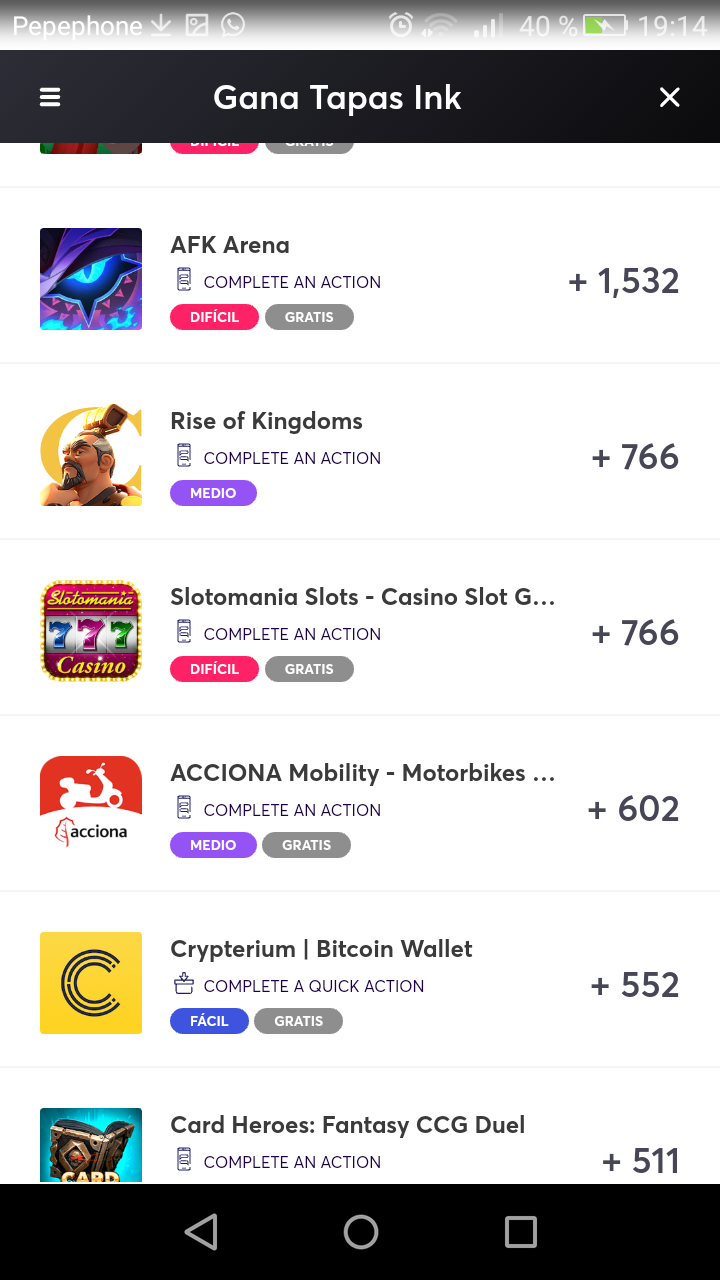Close the Gana Tapas Ink screen
Image resolution: width=720 pixels, height=1280 pixels.
pos(669,97)
